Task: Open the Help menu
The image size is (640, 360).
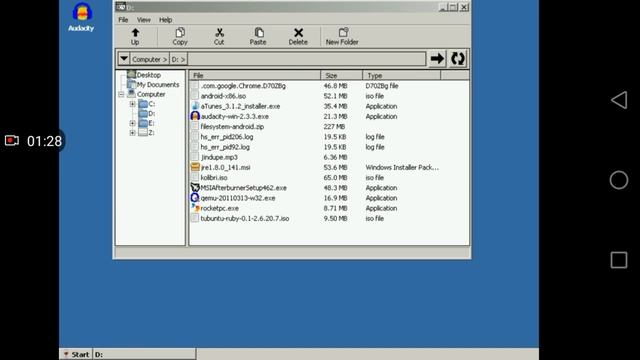Action: tap(165, 20)
